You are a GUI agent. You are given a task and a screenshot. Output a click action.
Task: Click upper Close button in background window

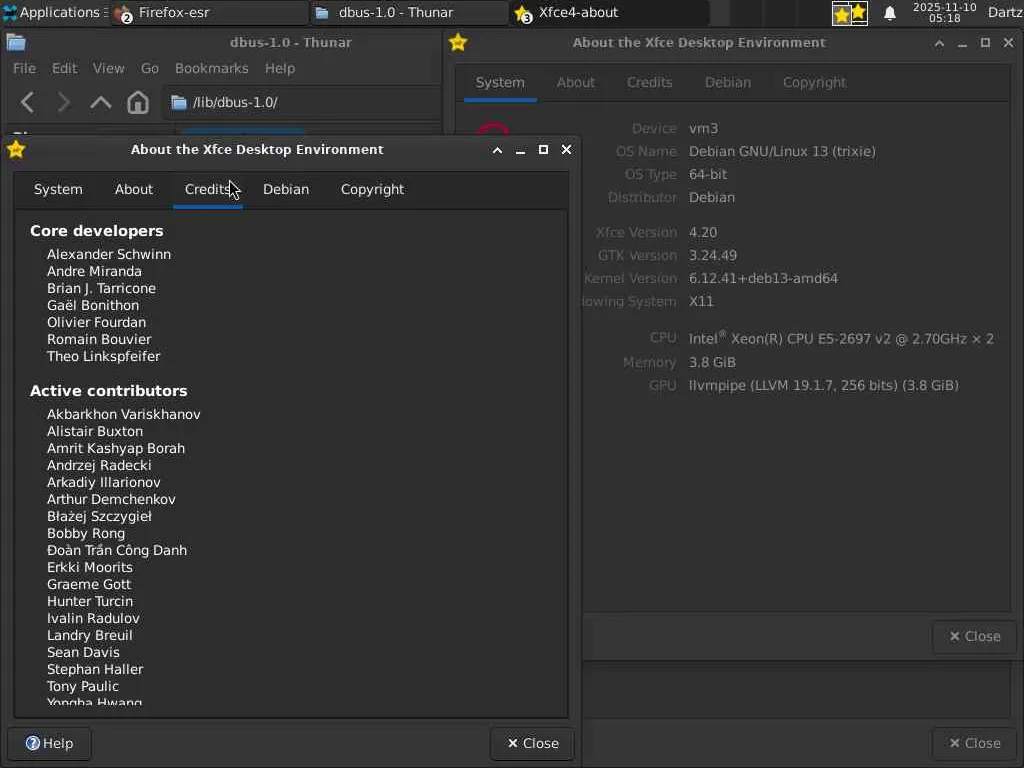[974, 636]
